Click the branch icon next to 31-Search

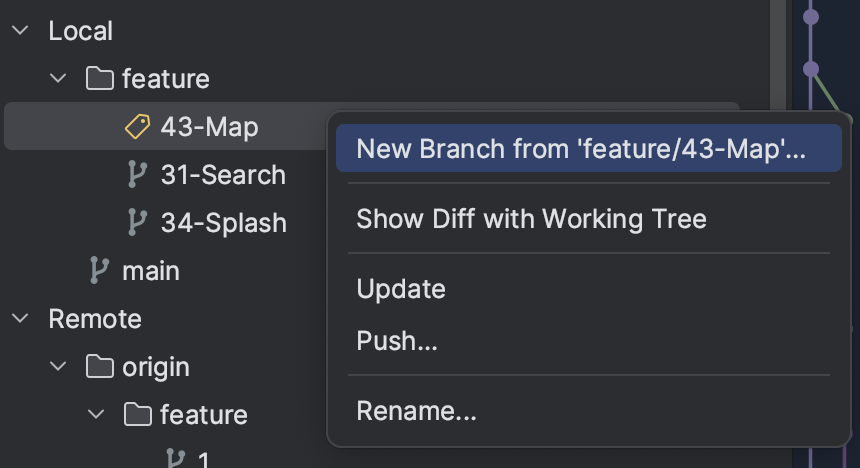[x=137, y=174]
